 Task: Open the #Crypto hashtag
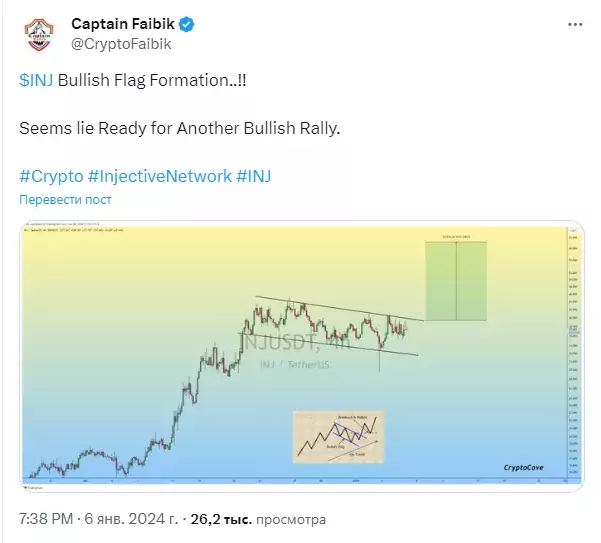[51, 176]
